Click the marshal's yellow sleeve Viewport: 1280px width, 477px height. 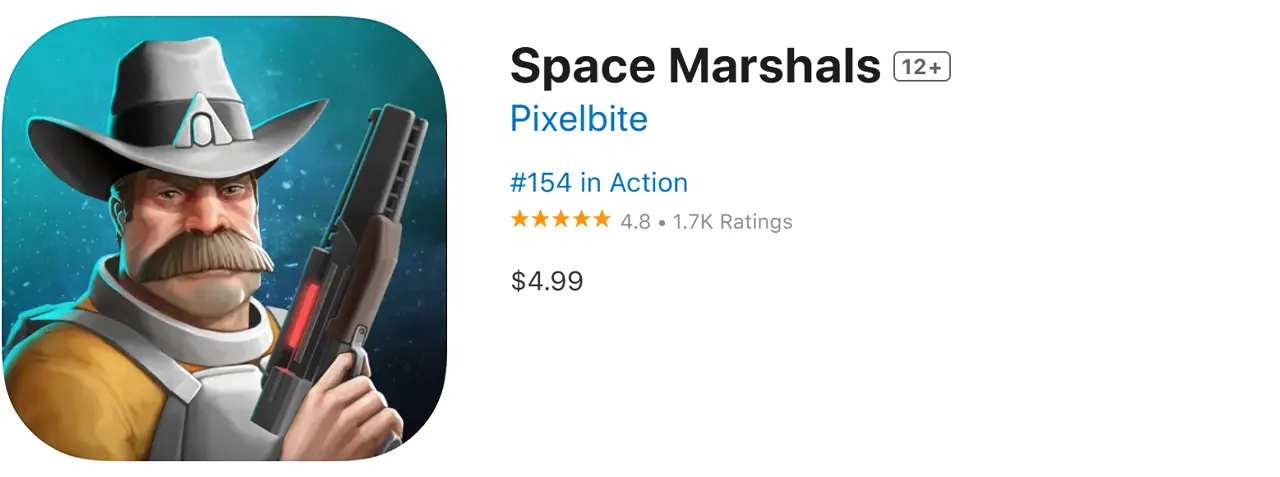point(50,370)
